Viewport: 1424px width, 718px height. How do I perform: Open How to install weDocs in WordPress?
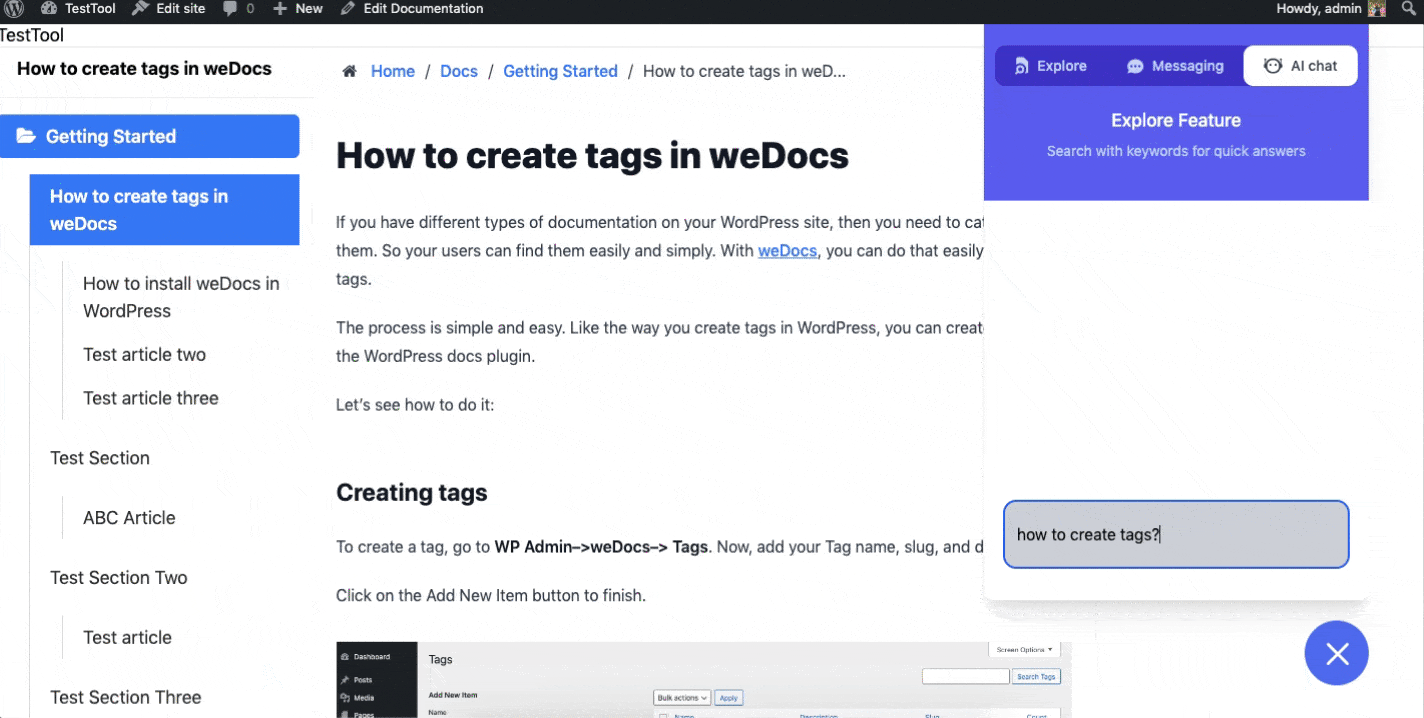pos(181,297)
